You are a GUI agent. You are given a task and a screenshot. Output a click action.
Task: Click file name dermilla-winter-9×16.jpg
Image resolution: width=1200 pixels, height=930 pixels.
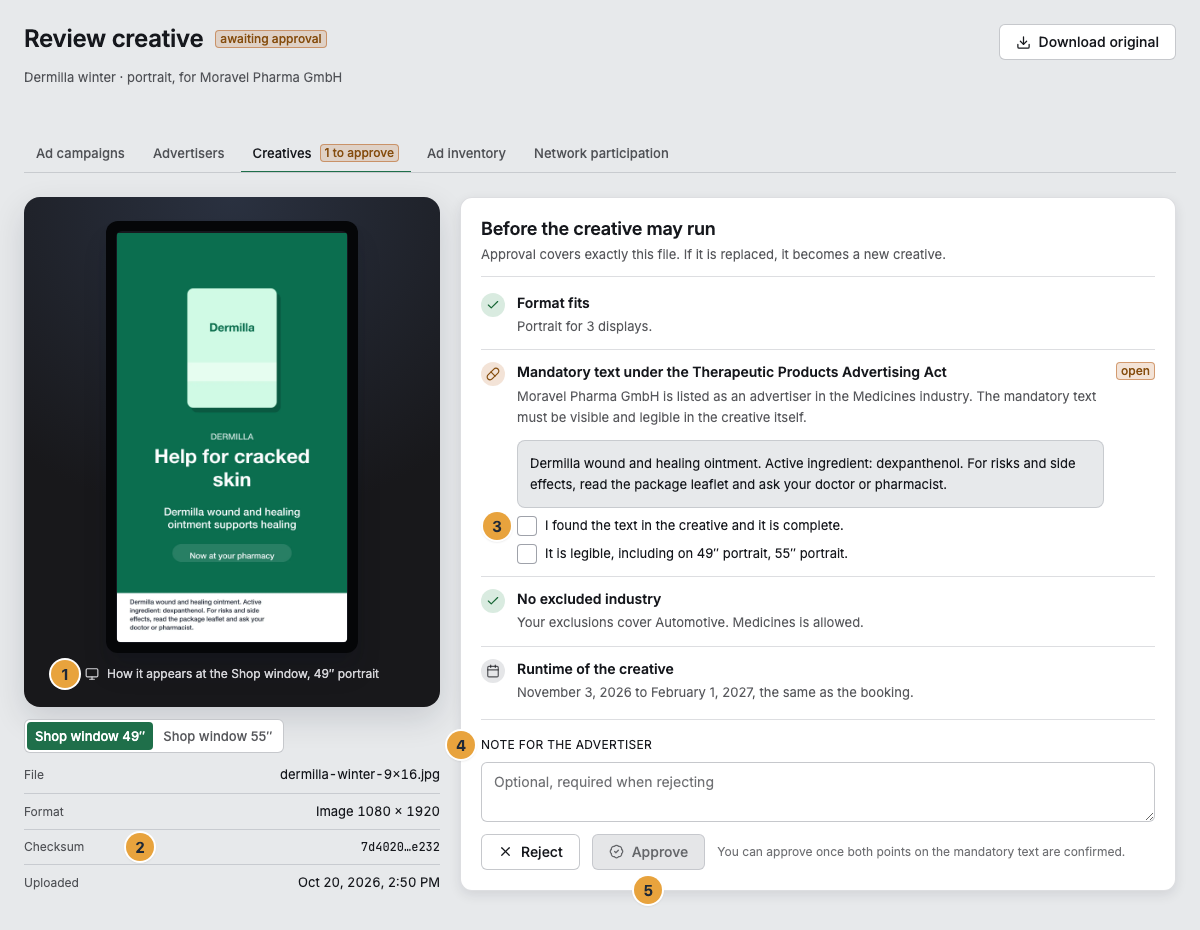tap(360, 774)
